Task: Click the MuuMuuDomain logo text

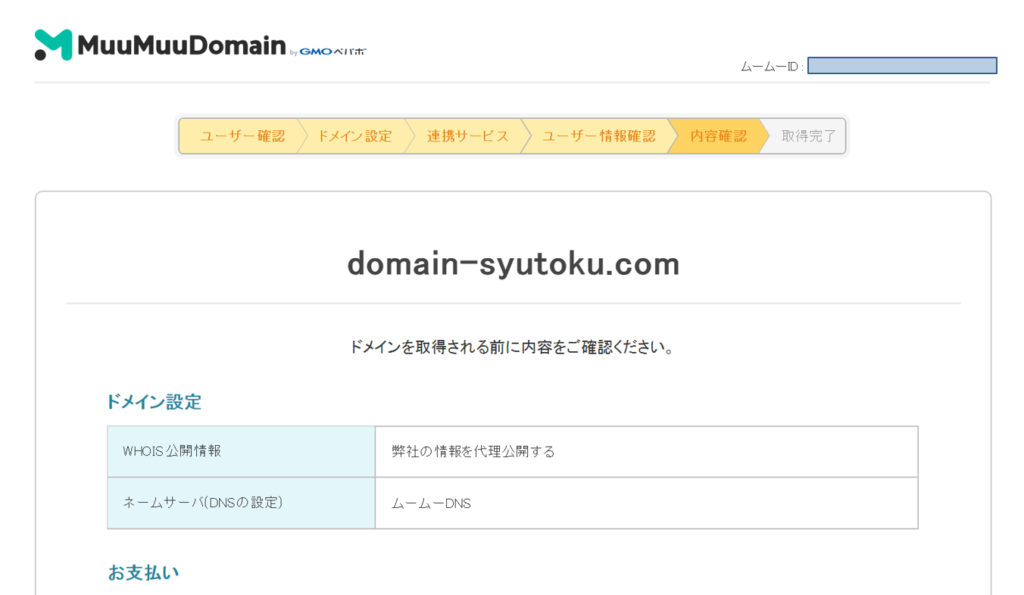Action: pos(181,46)
